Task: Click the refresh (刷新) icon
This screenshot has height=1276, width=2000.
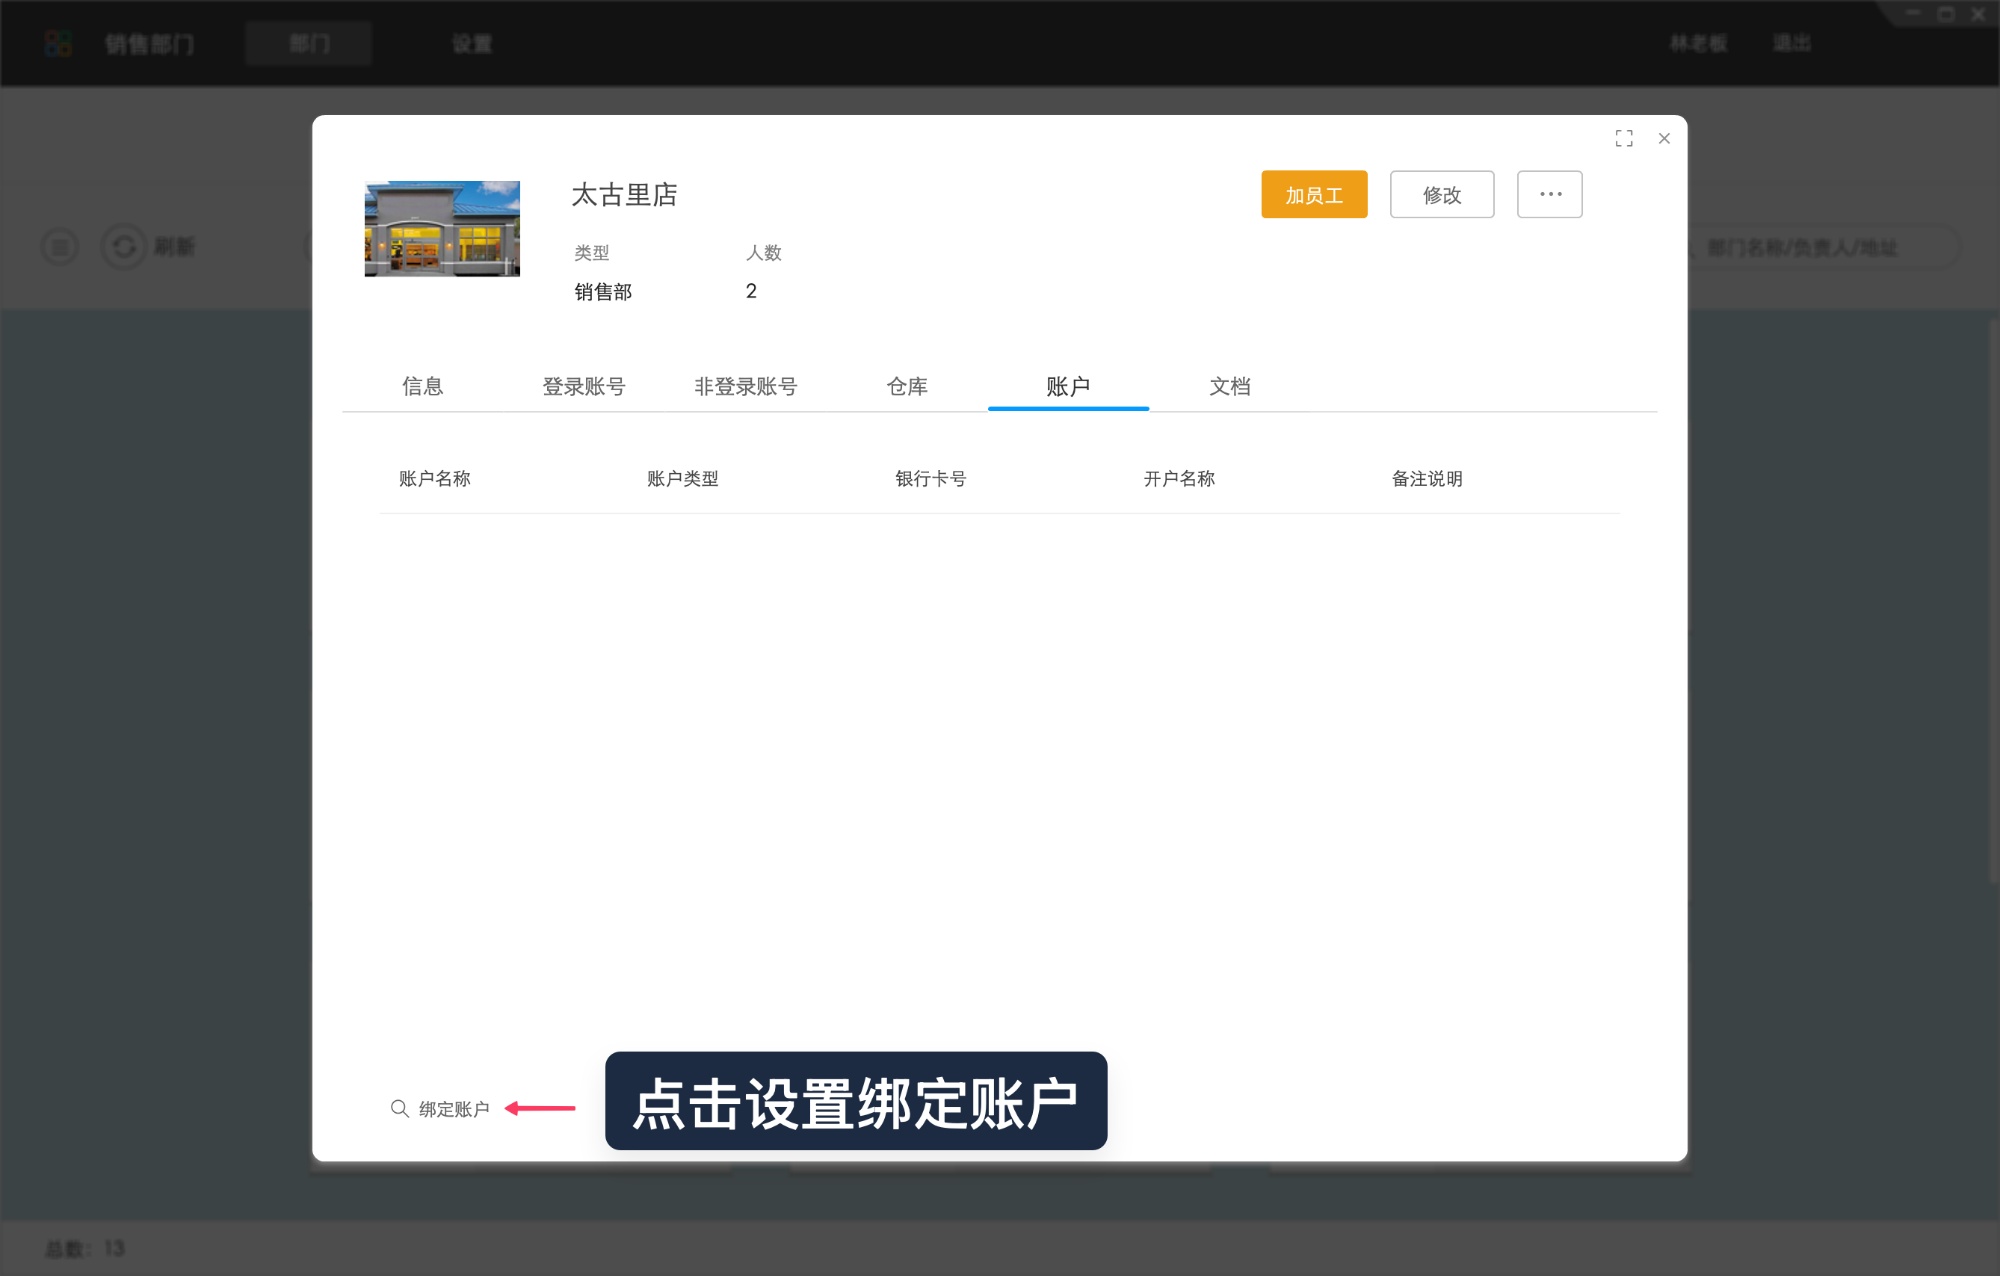Action: tap(124, 246)
